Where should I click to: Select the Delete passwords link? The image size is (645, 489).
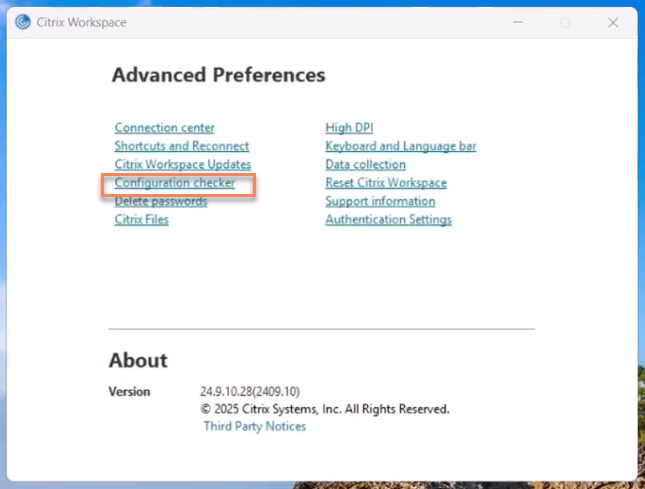click(161, 201)
